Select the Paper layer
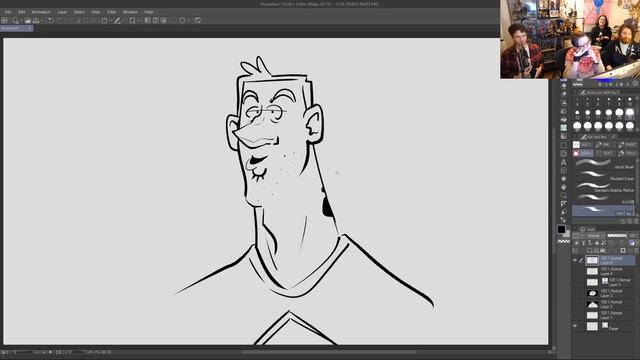The width and height of the screenshot is (640, 360). point(610,326)
